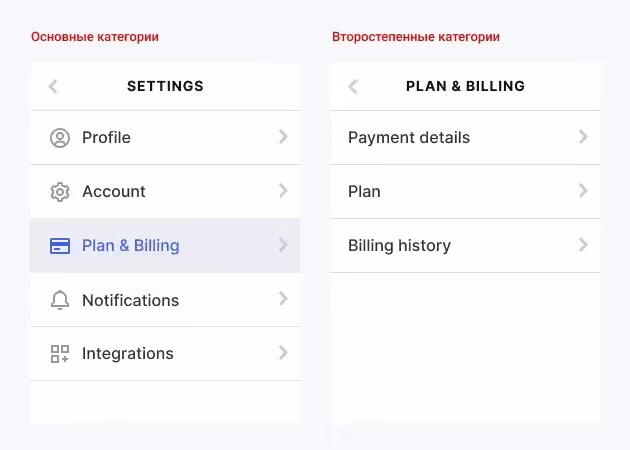The height and width of the screenshot is (450, 630).
Task: Select the Profile menu item
Action: [x=106, y=138]
